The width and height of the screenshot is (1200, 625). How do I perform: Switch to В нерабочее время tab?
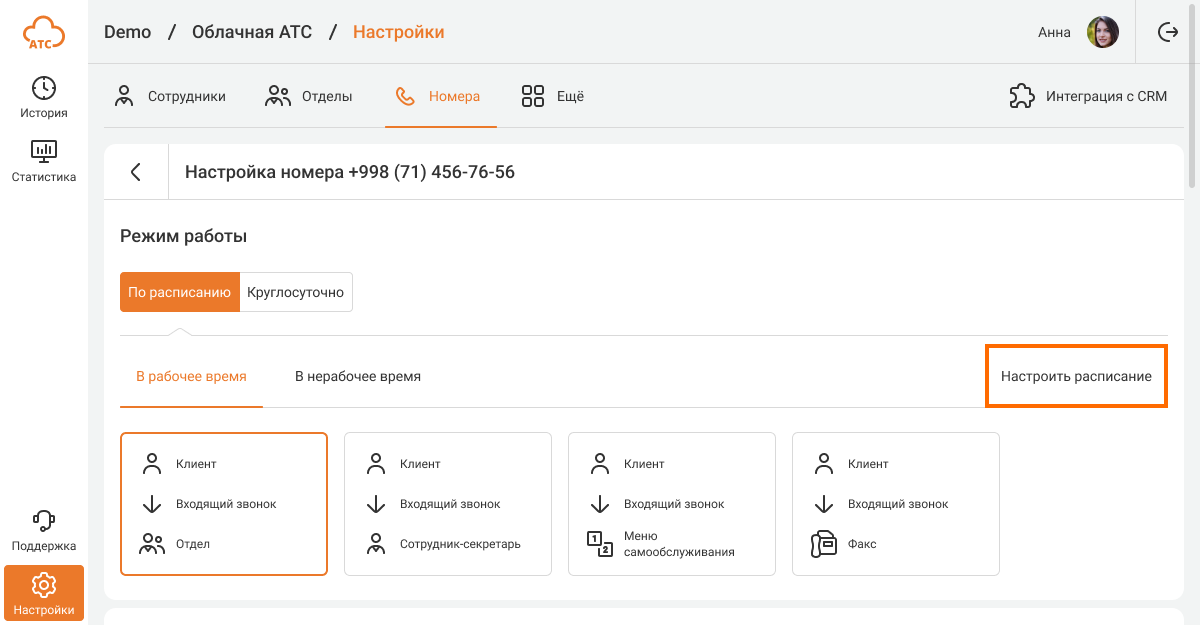click(x=357, y=377)
